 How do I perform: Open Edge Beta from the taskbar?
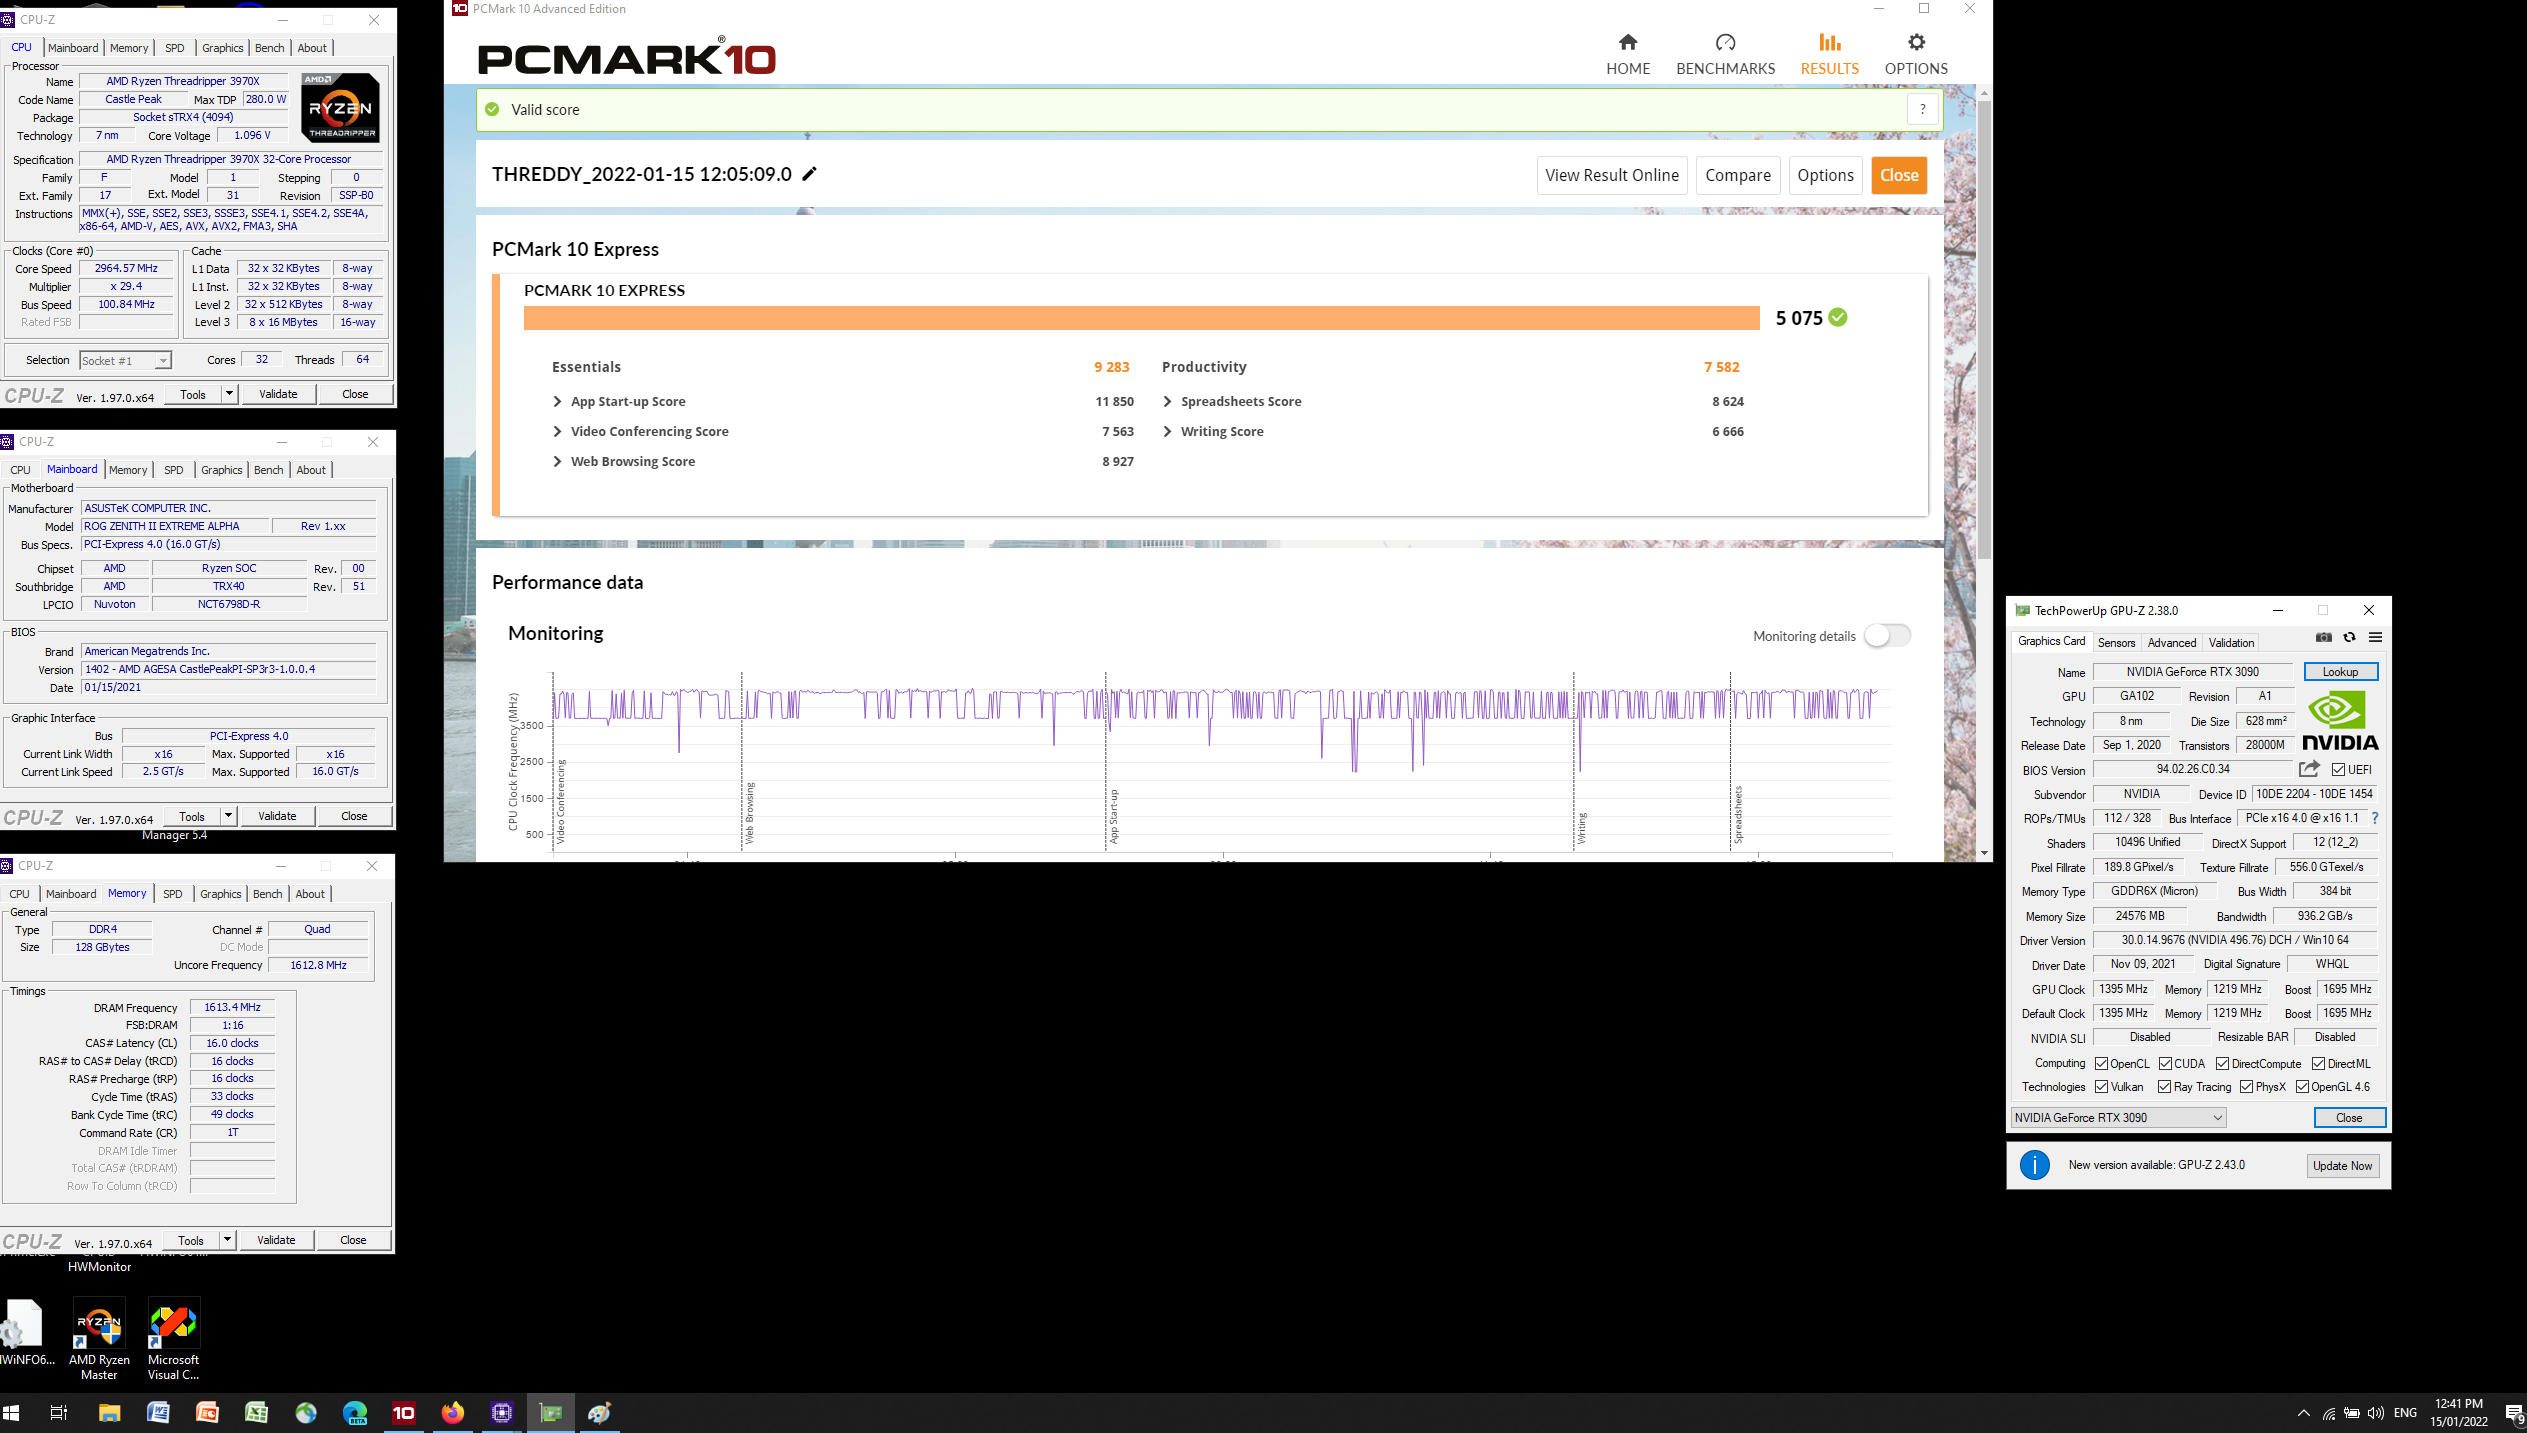point(355,1412)
